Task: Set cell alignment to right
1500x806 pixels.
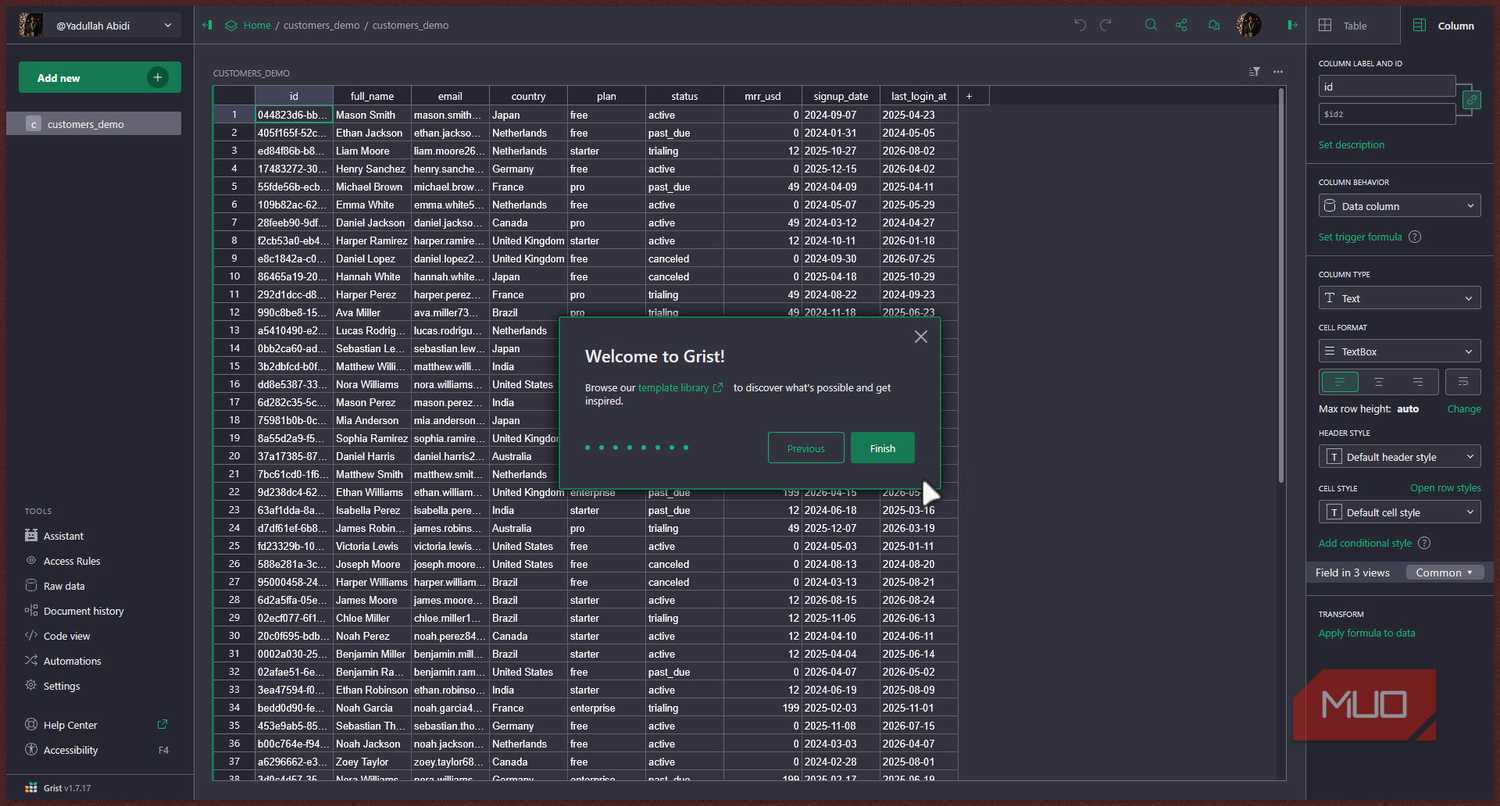Action: [1418, 381]
